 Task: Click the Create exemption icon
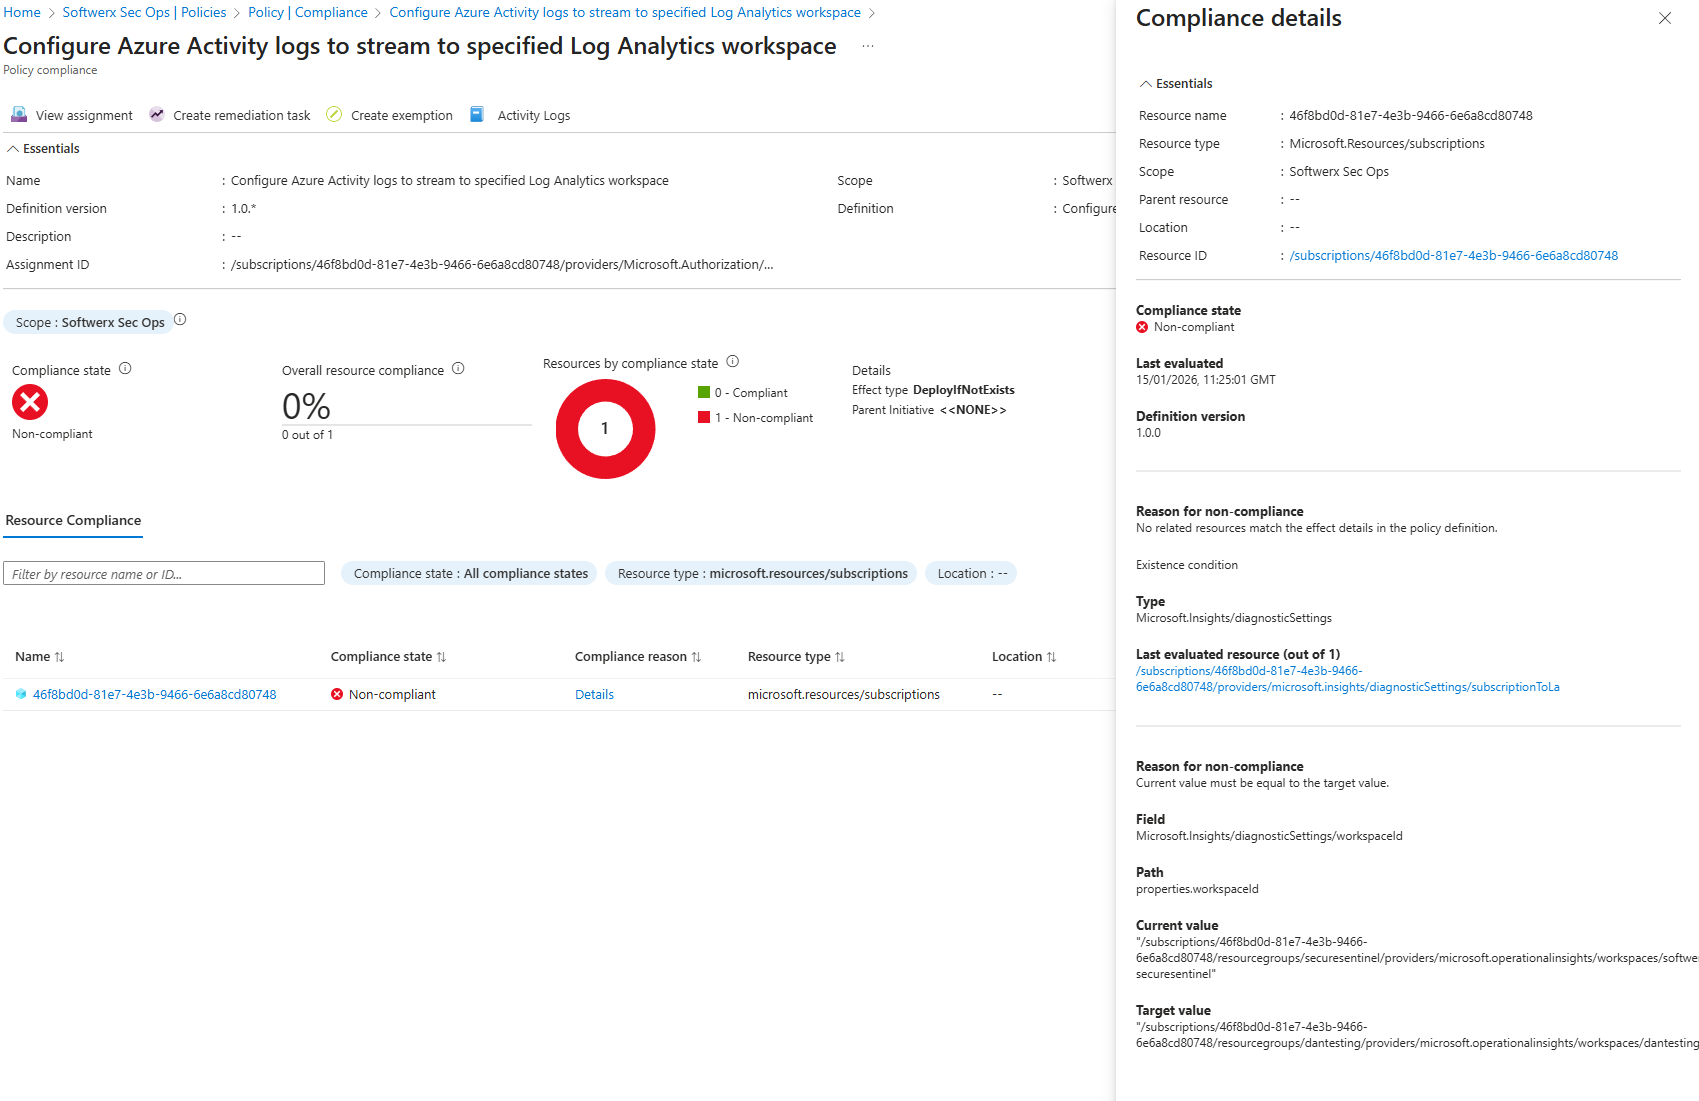(334, 115)
